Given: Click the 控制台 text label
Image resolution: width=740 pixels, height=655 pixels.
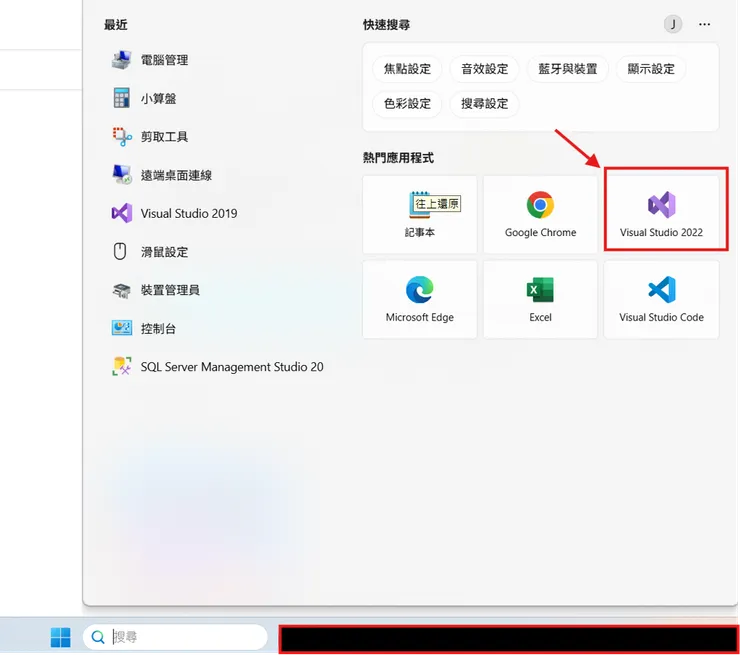Looking at the screenshot, I should click(x=158, y=328).
